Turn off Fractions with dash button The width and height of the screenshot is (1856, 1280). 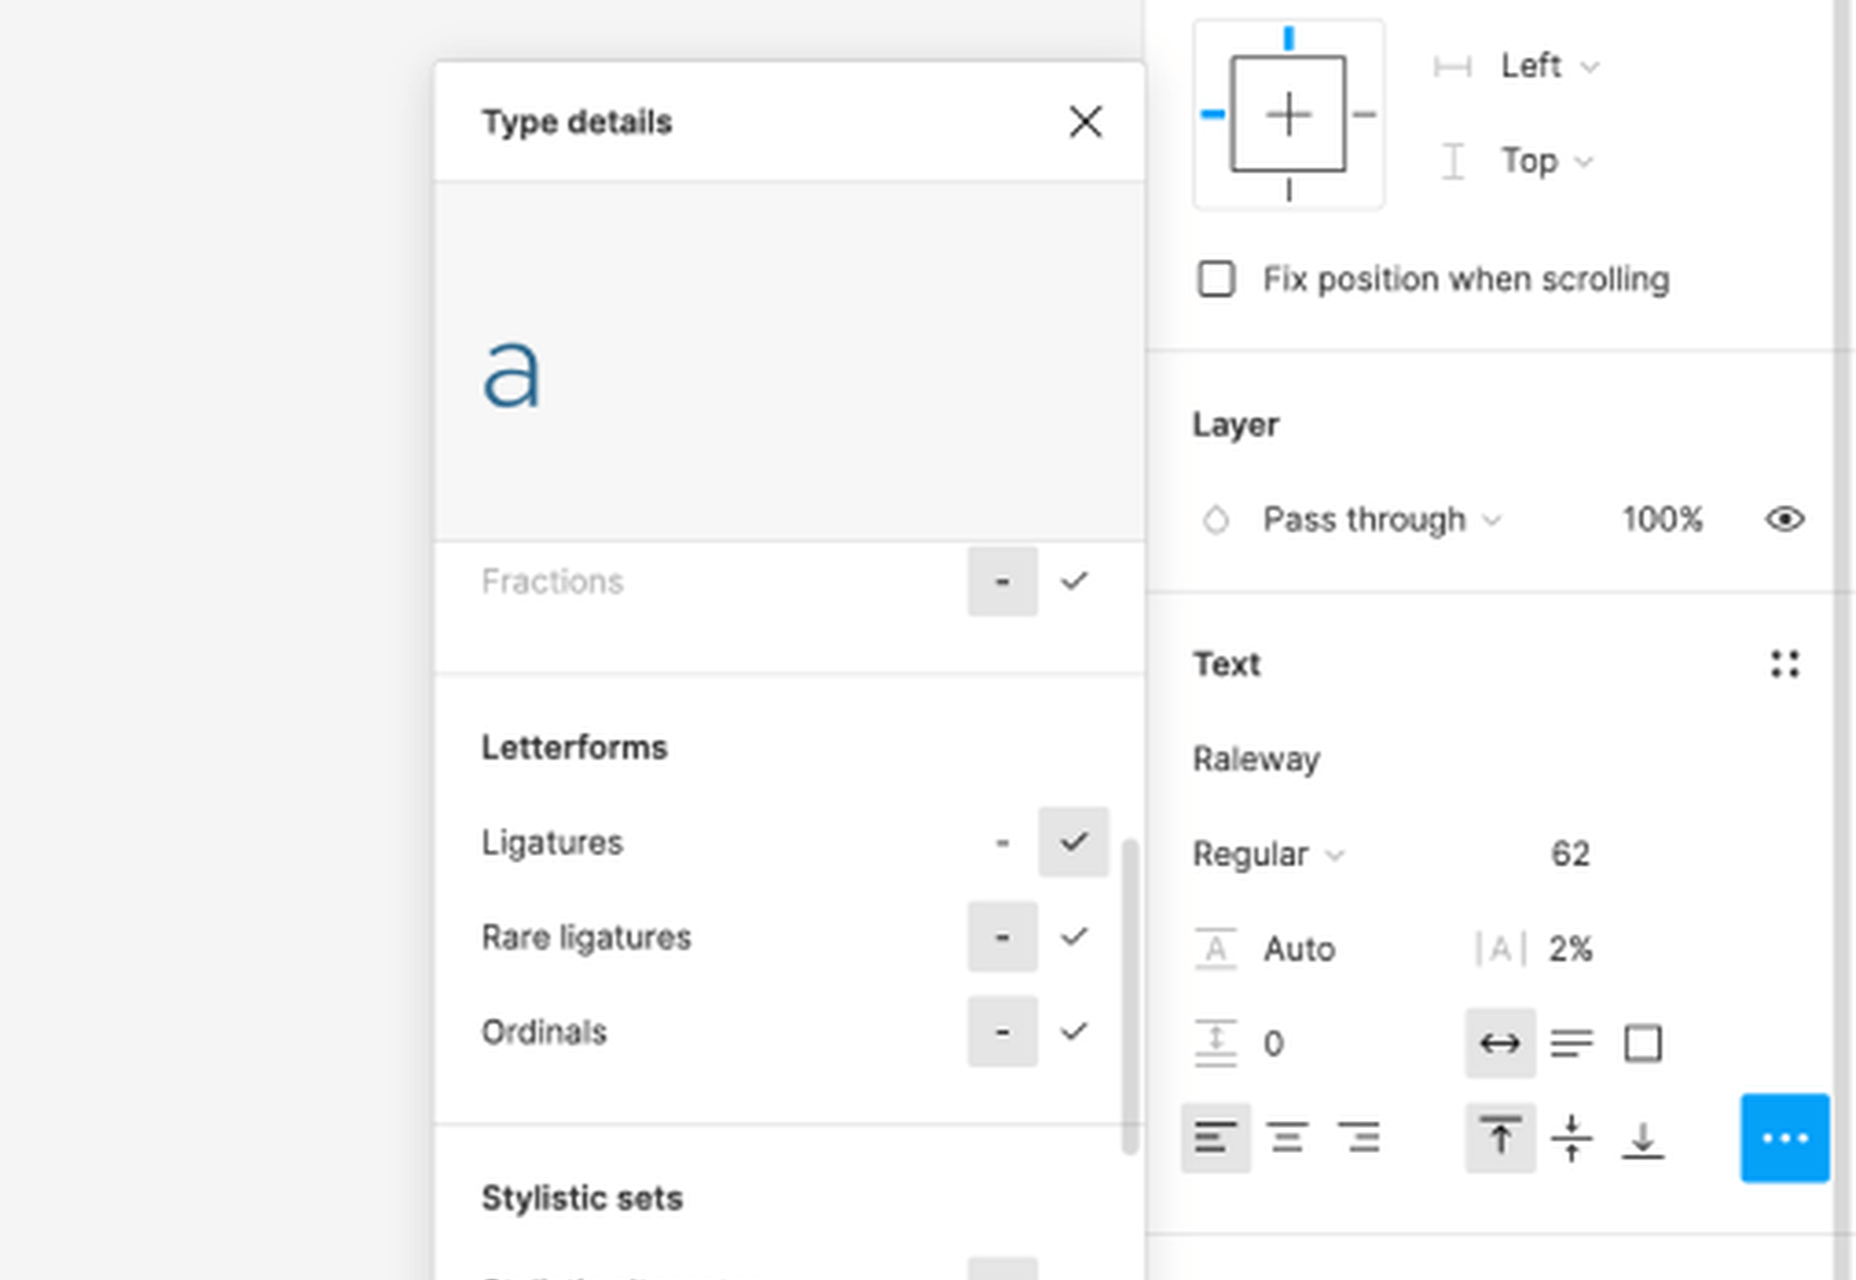[1003, 581]
